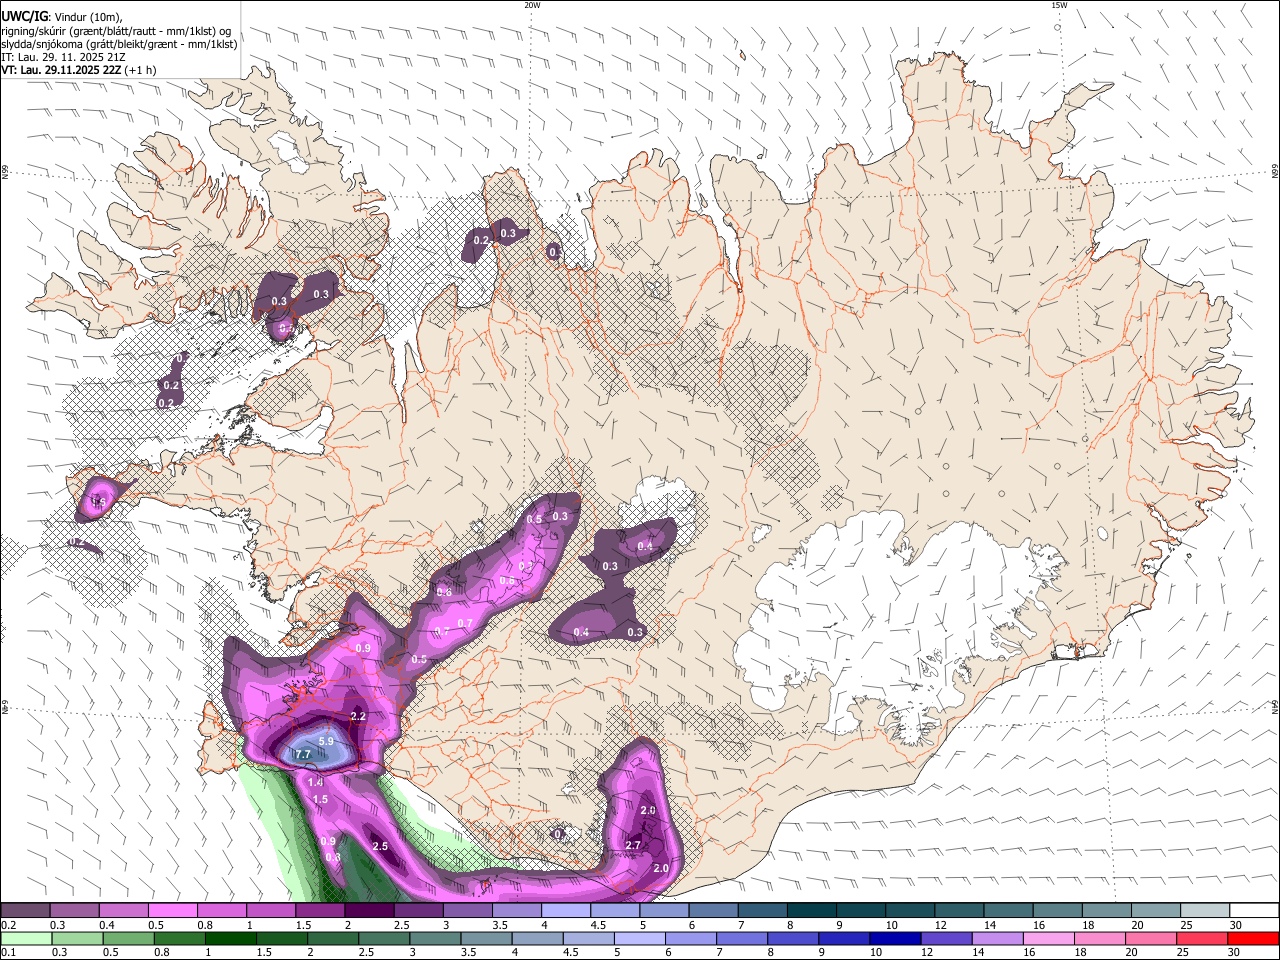
Task: Click the 20W longitude label
Action: click(532, 5)
